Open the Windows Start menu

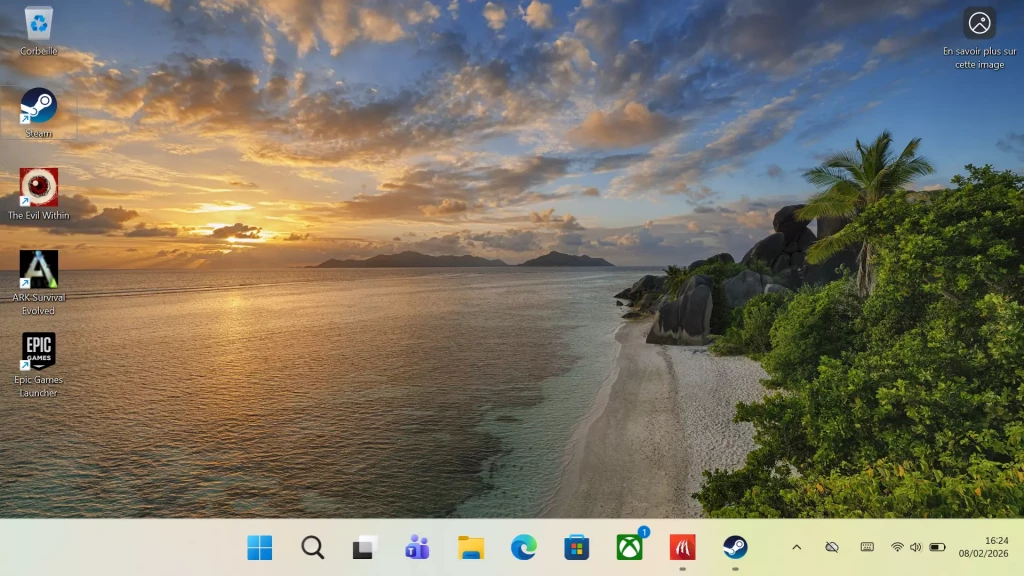click(260, 547)
